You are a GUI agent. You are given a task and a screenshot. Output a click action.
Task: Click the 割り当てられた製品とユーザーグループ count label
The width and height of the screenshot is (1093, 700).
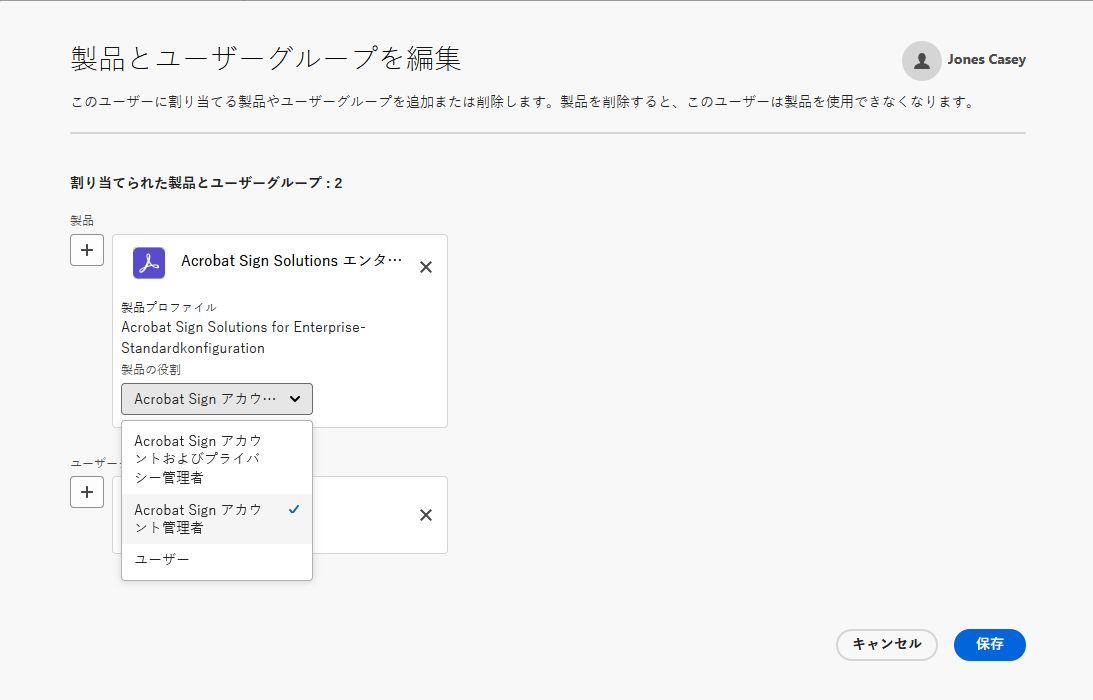206,183
